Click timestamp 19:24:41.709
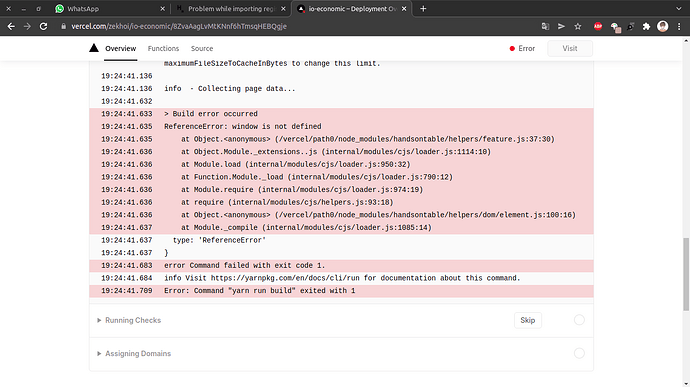Viewport: 690px width, 387px height. pos(127,291)
